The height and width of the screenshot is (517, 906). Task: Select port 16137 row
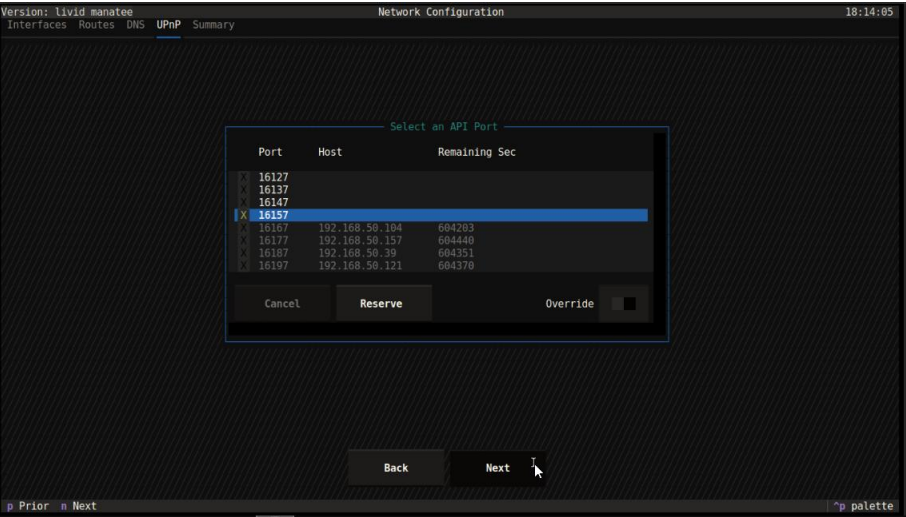point(441,190)
